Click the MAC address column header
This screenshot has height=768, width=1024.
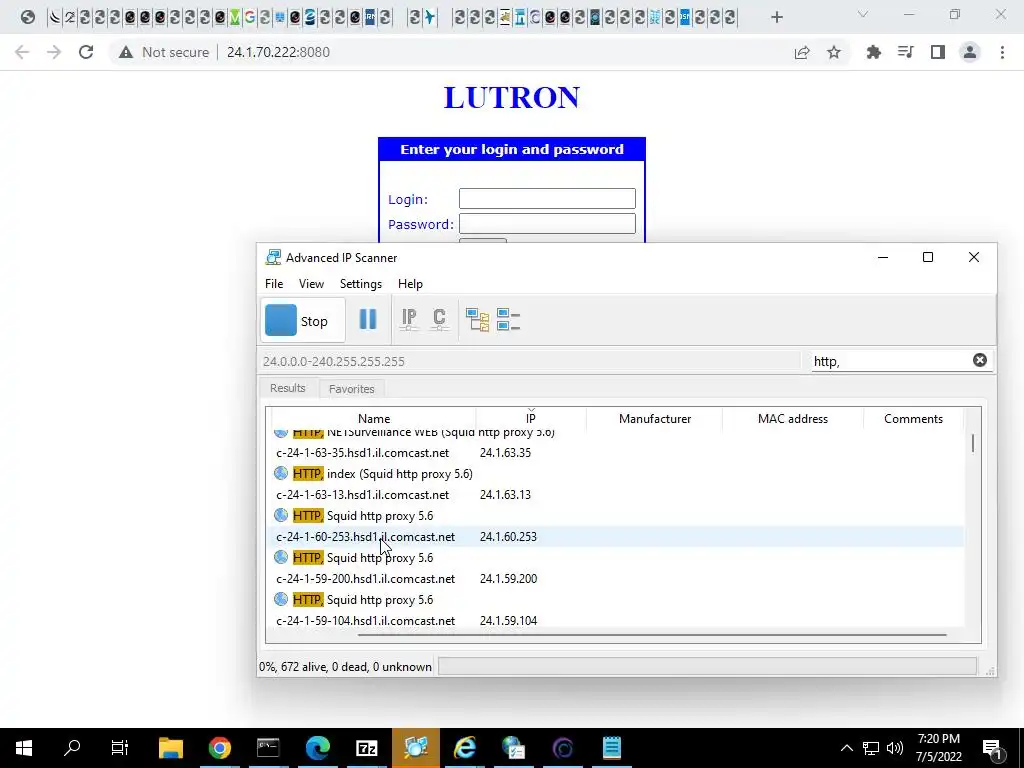coord(792,419)
